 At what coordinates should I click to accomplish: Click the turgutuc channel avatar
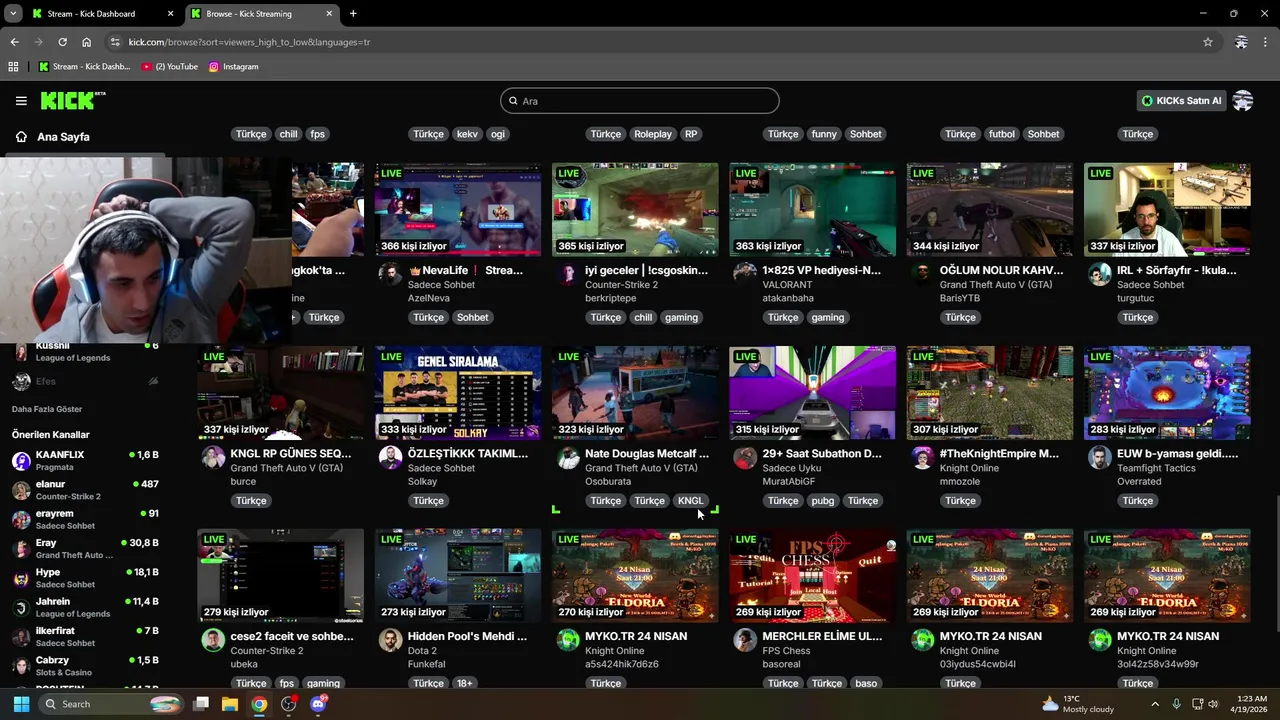1100,274
